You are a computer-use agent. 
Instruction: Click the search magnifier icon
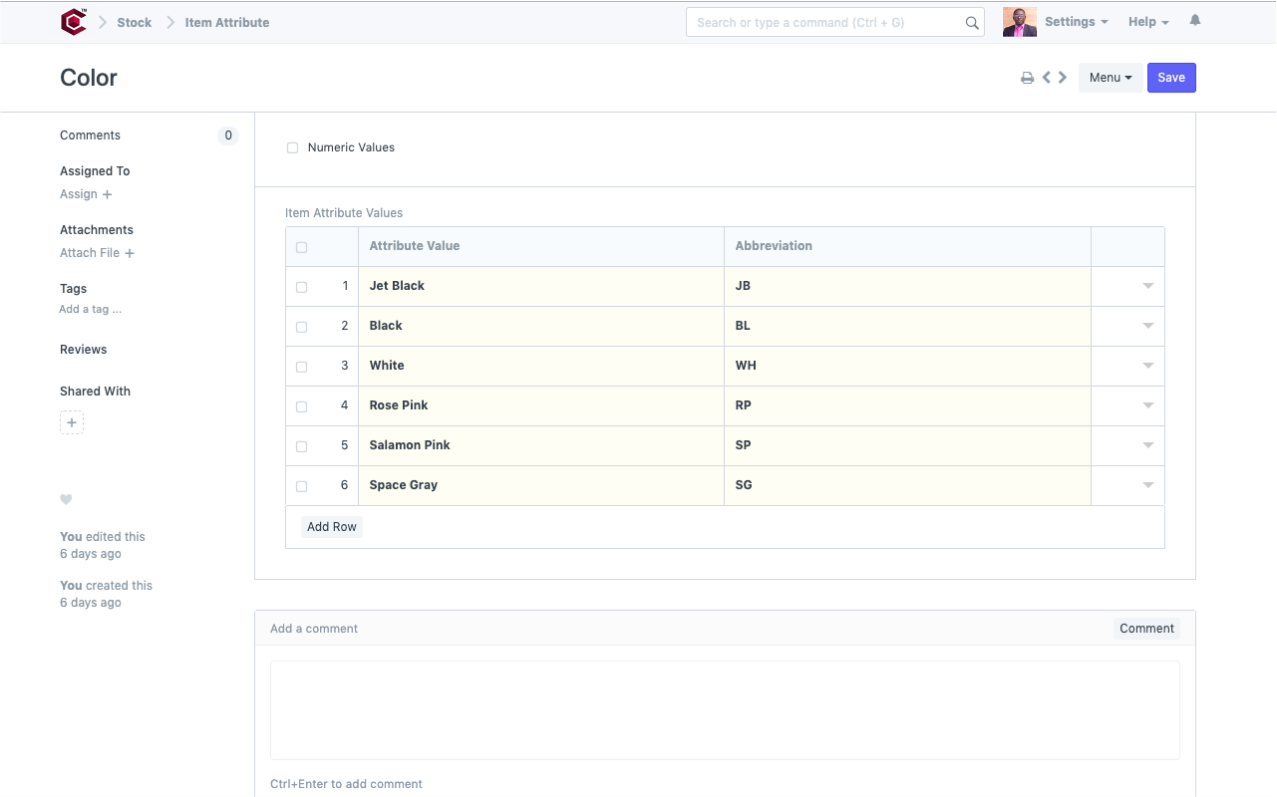[971, 23]
